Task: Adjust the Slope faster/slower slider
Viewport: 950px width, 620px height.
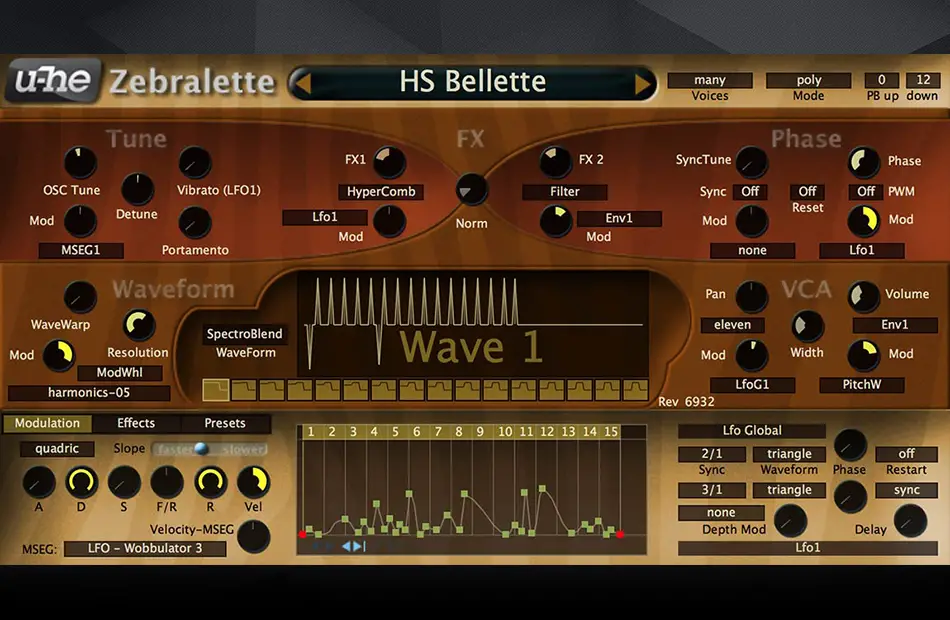Action: (x=210, y=449)
